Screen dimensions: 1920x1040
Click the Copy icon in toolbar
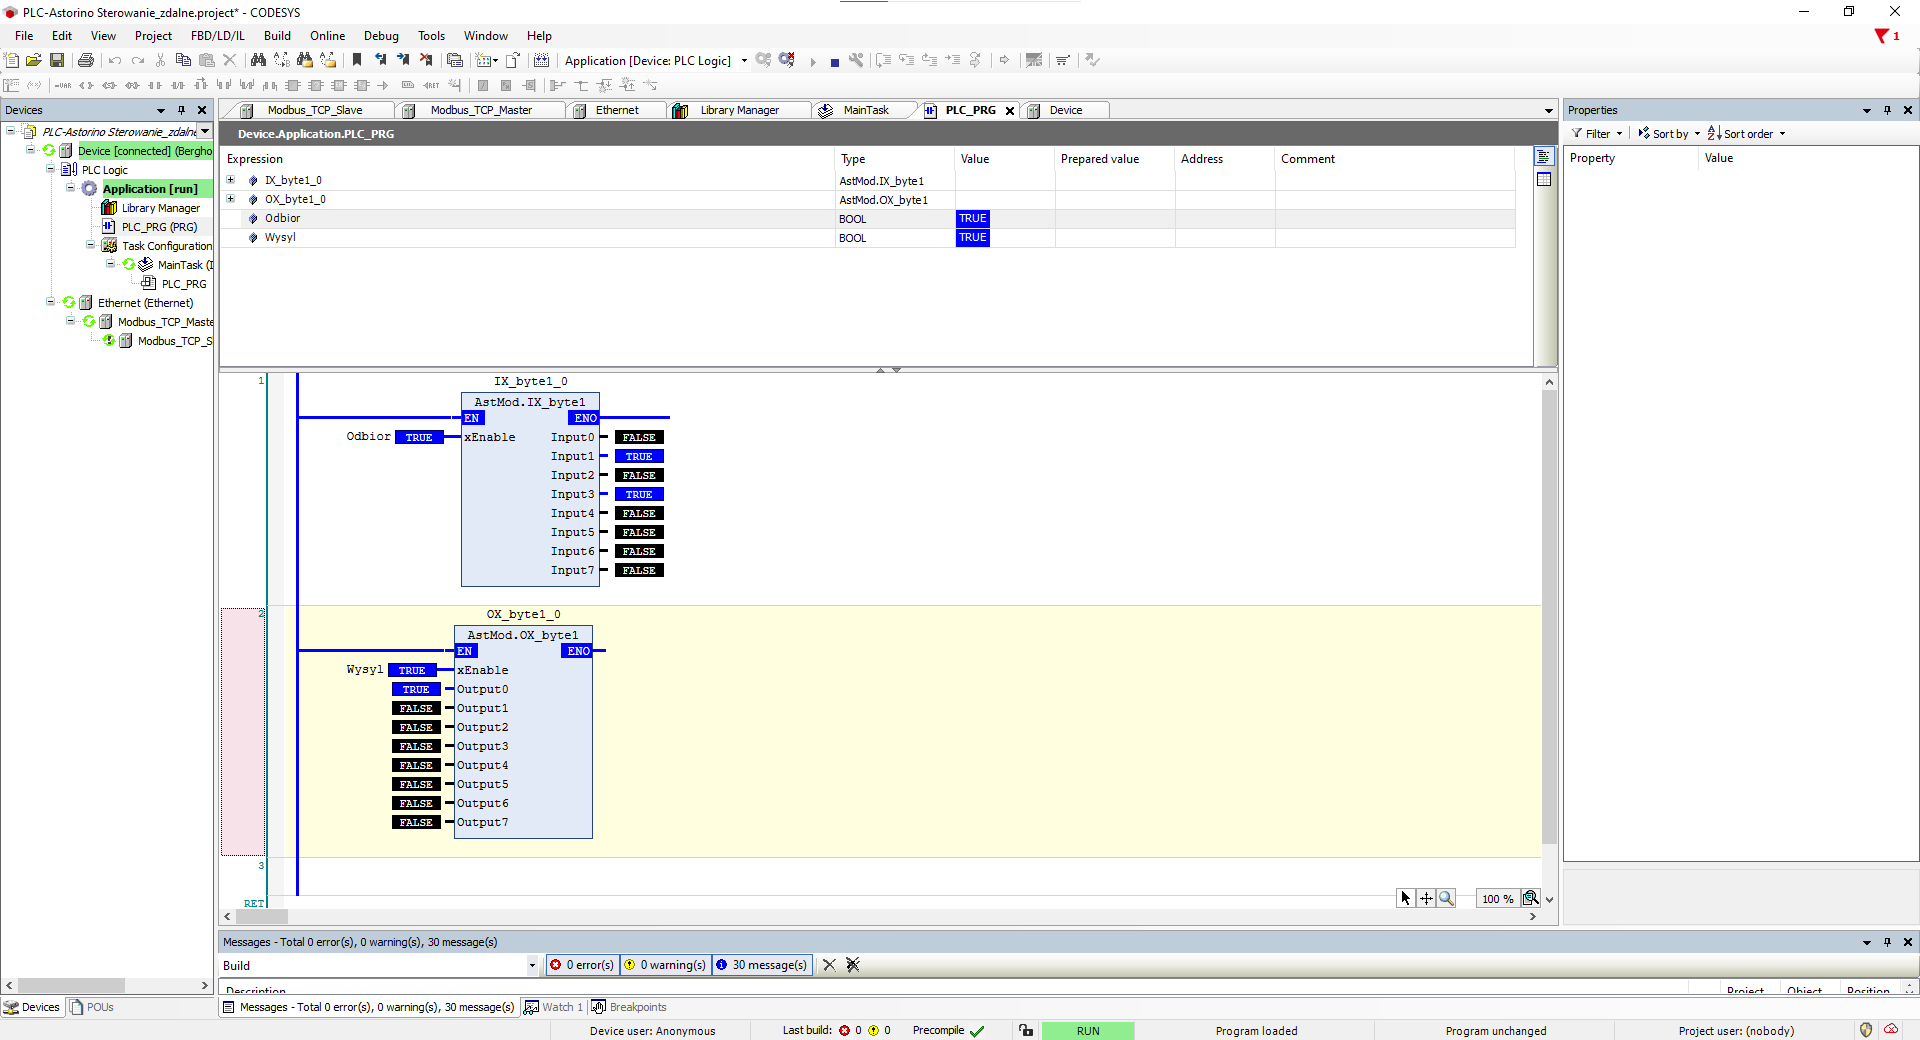point(183,60)
